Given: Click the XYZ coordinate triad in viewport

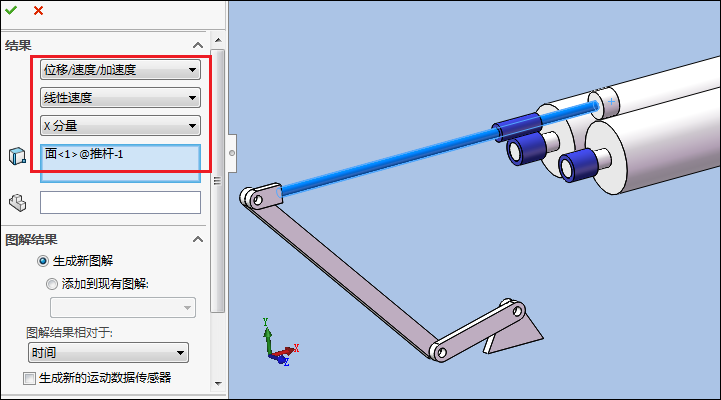Looking at the screenshot, I should 281,343.
